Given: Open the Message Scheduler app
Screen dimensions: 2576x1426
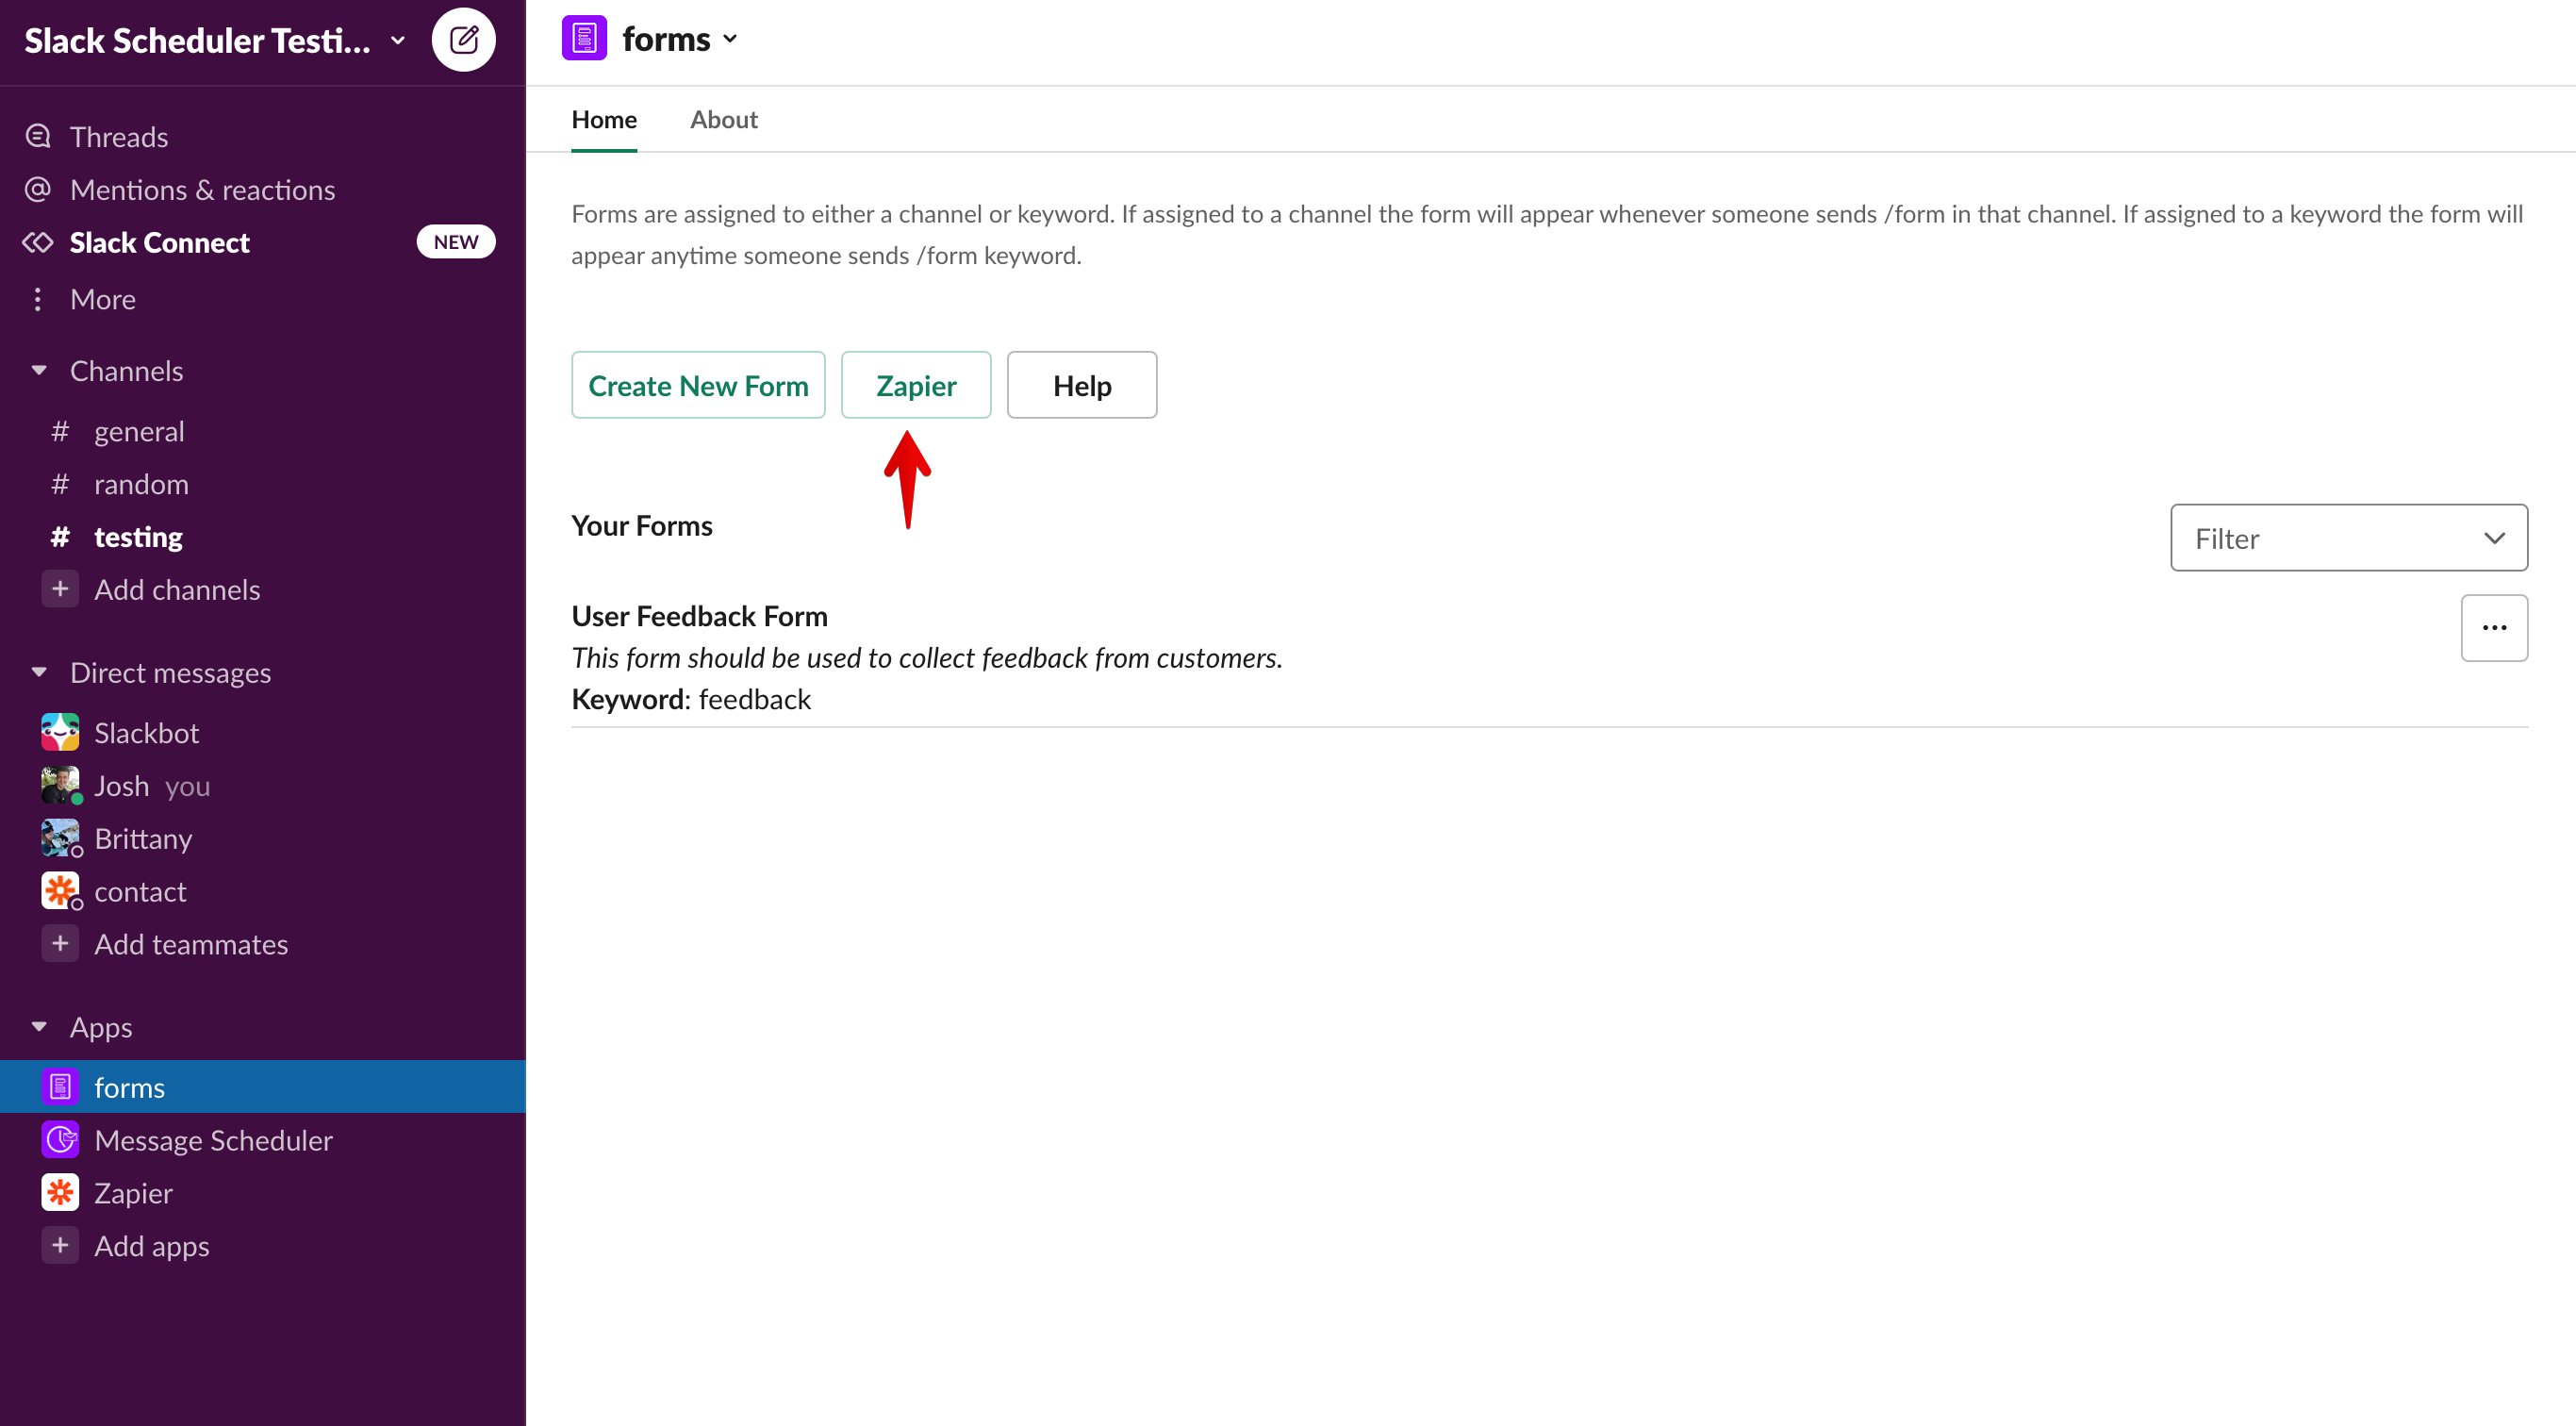Looking at the screenshot, I should tap(213, 1139).
